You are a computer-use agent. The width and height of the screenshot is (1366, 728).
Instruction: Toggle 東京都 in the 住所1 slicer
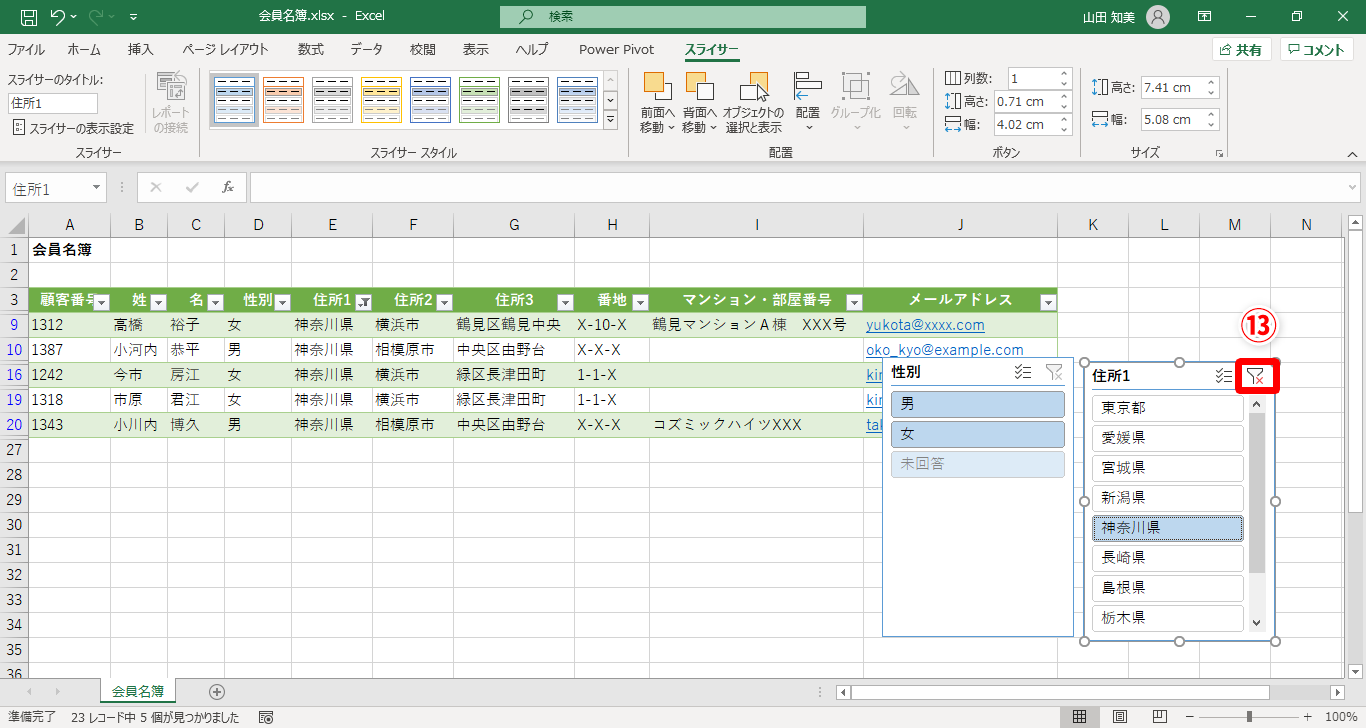[x=1168, y=408]
